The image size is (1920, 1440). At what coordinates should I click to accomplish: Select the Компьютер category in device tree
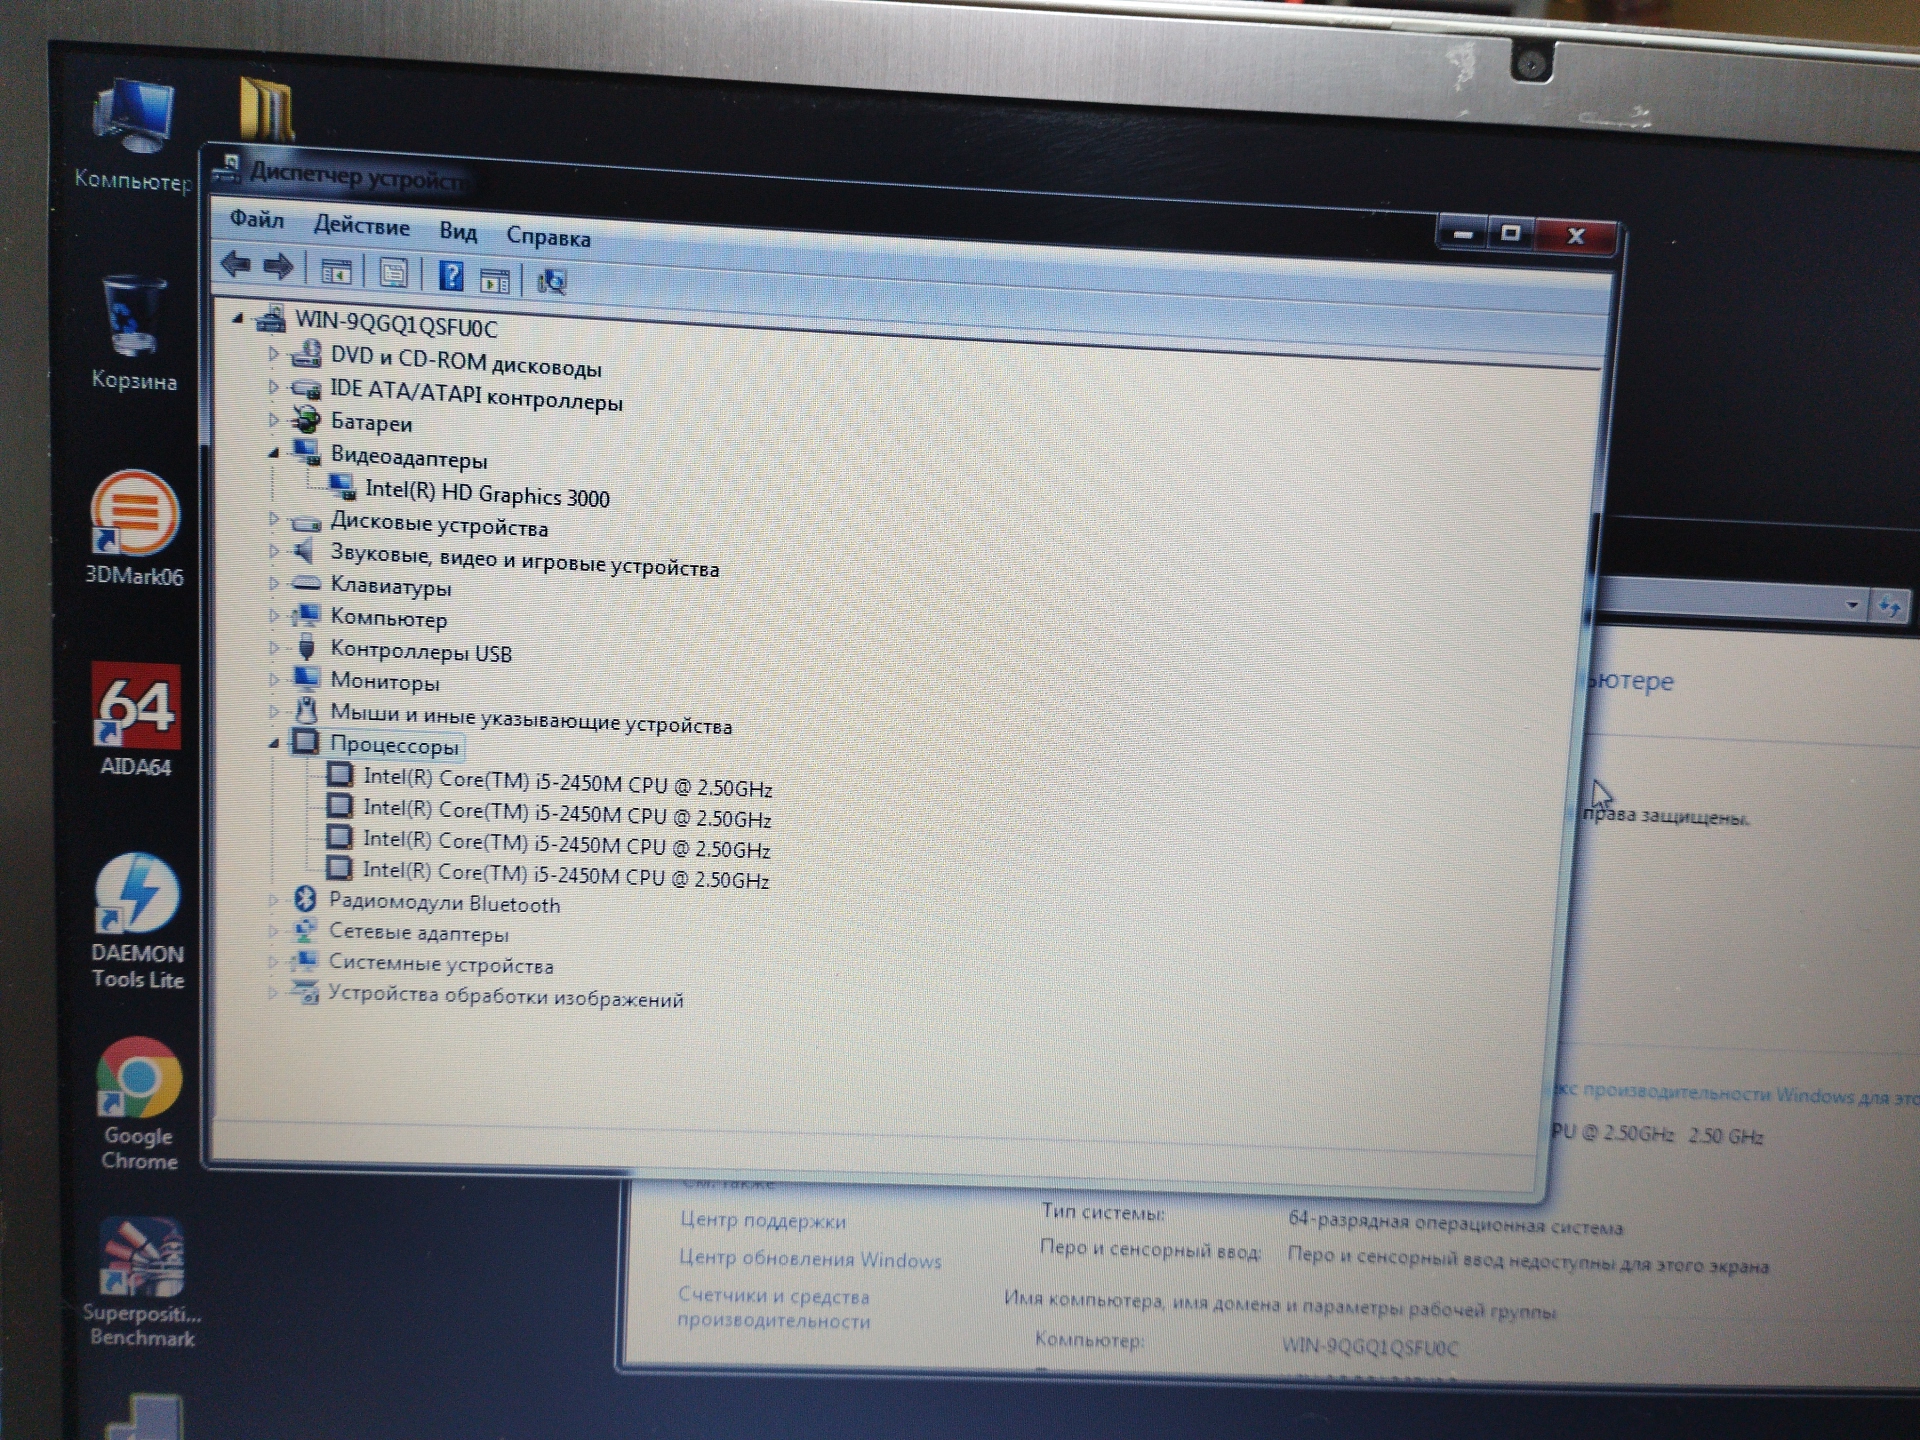389,619
